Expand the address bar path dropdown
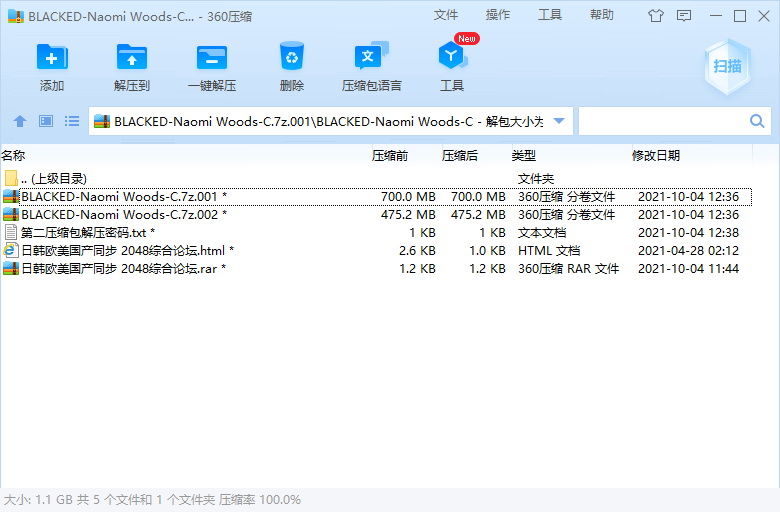 pos(559,121)
